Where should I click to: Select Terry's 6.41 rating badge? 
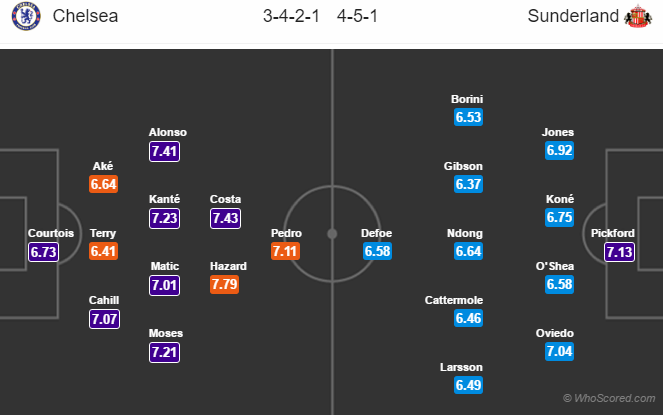pyautogui.click(x=104, y=252)
